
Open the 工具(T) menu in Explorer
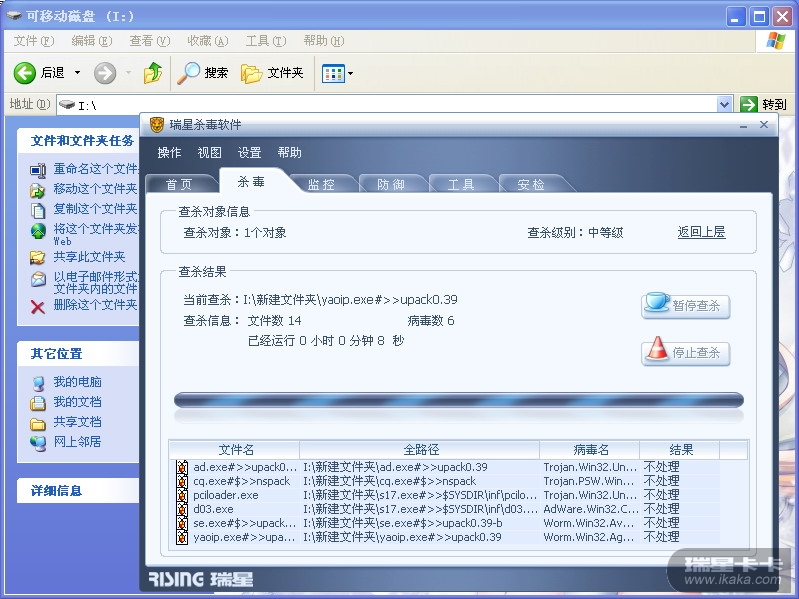[x=266, y=41]
